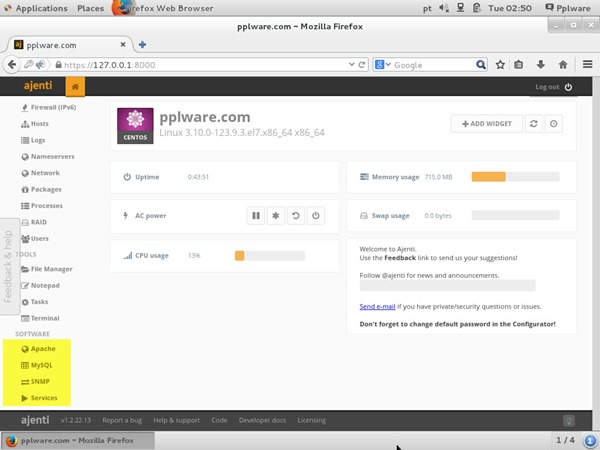This screenshot has width=600, height=450.
Task: Open the MySQL software page
Action: click(37, 365)
